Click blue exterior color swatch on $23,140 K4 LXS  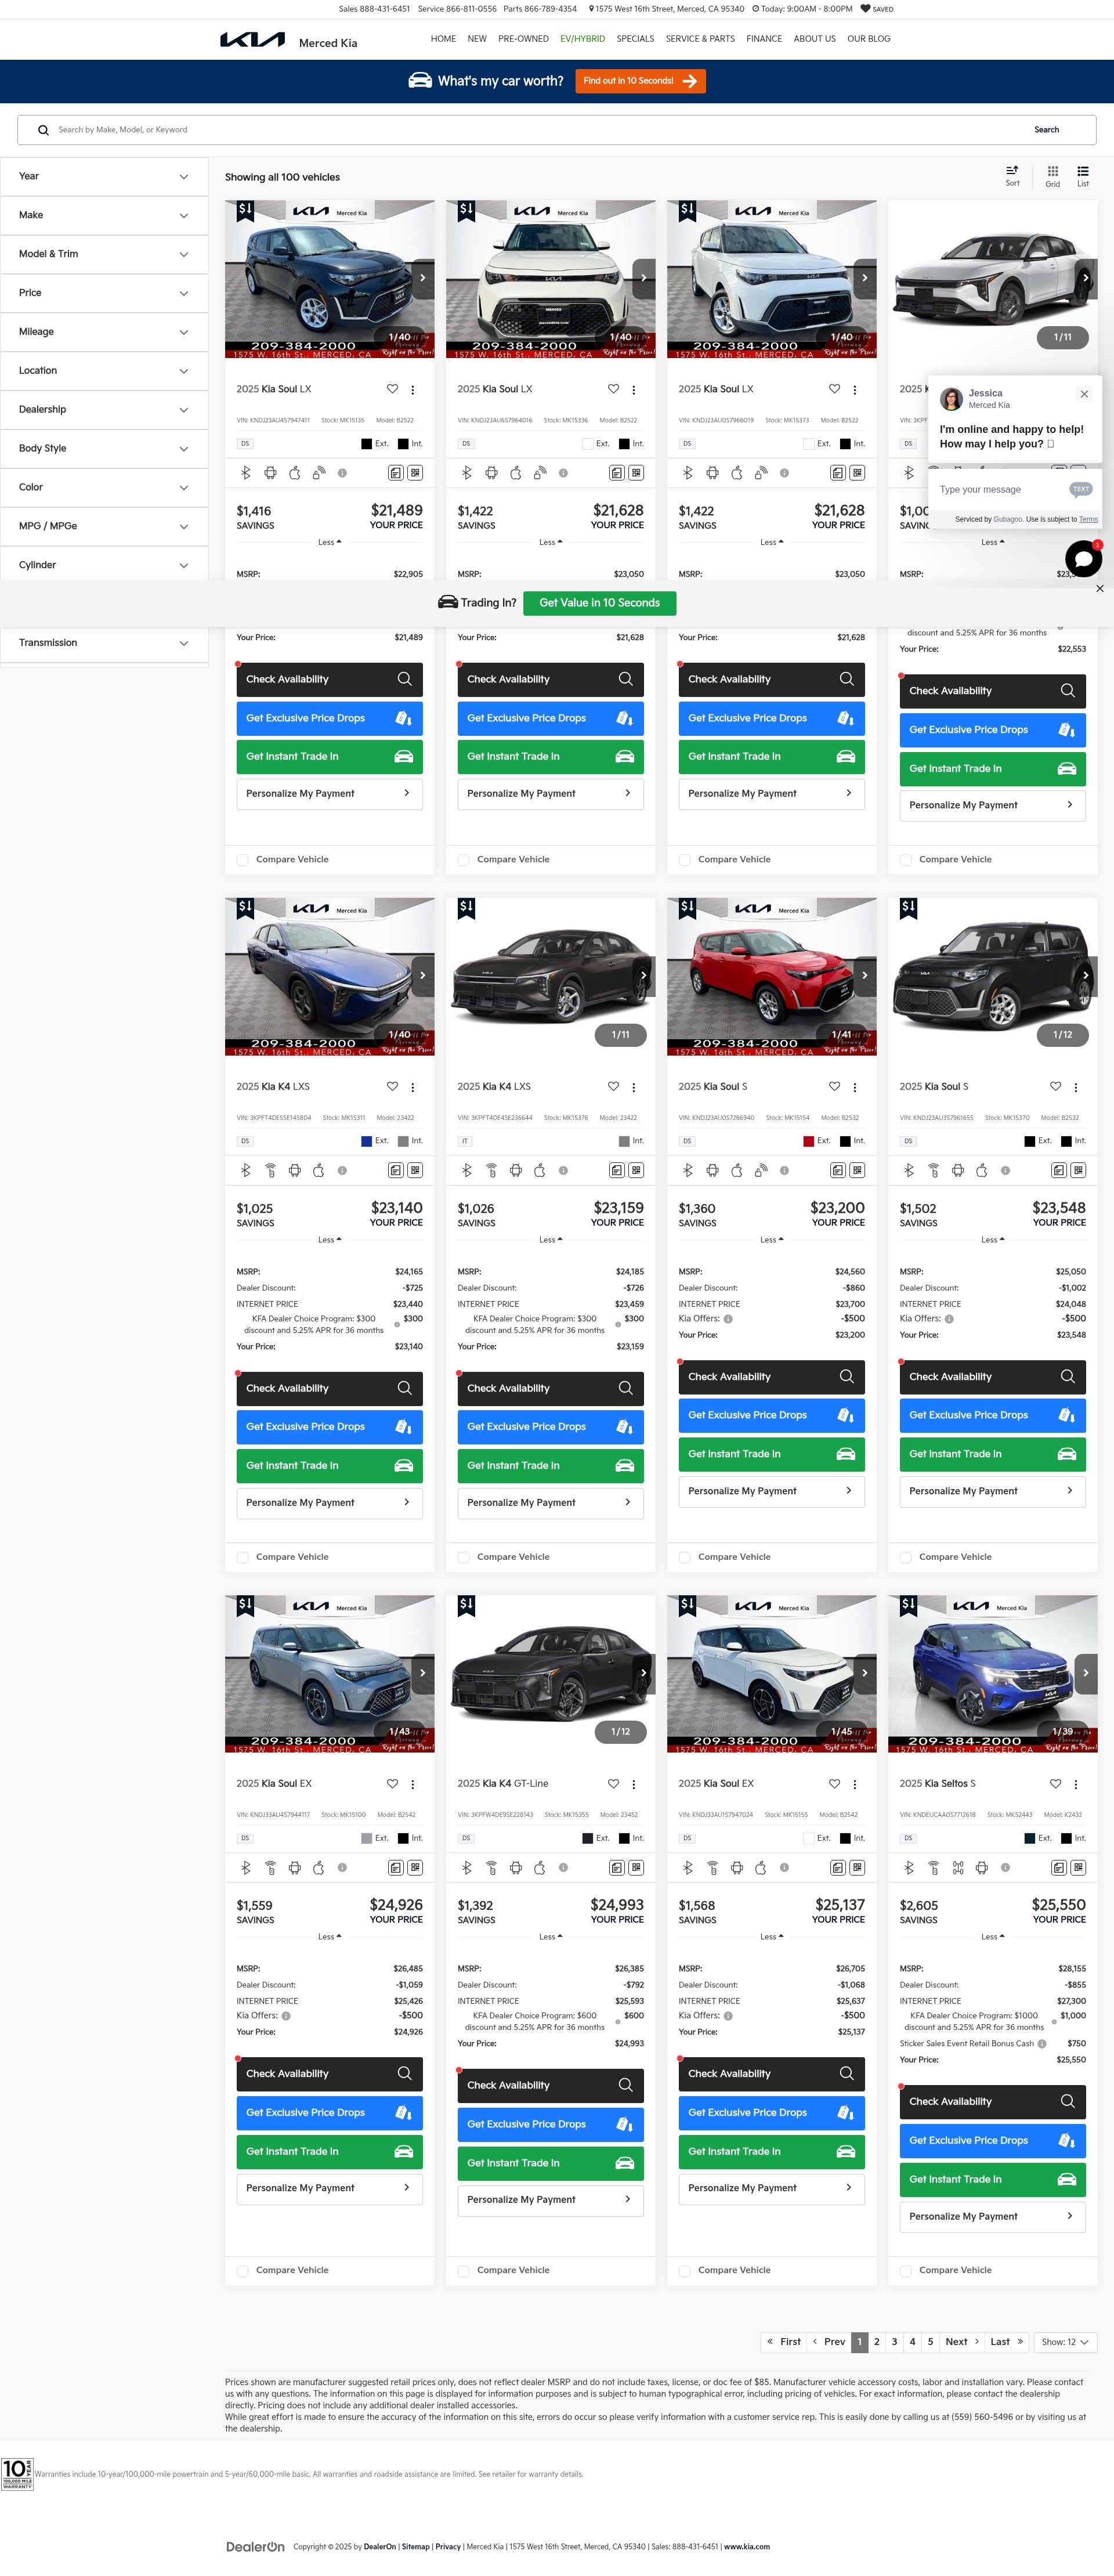(366, 1141)
